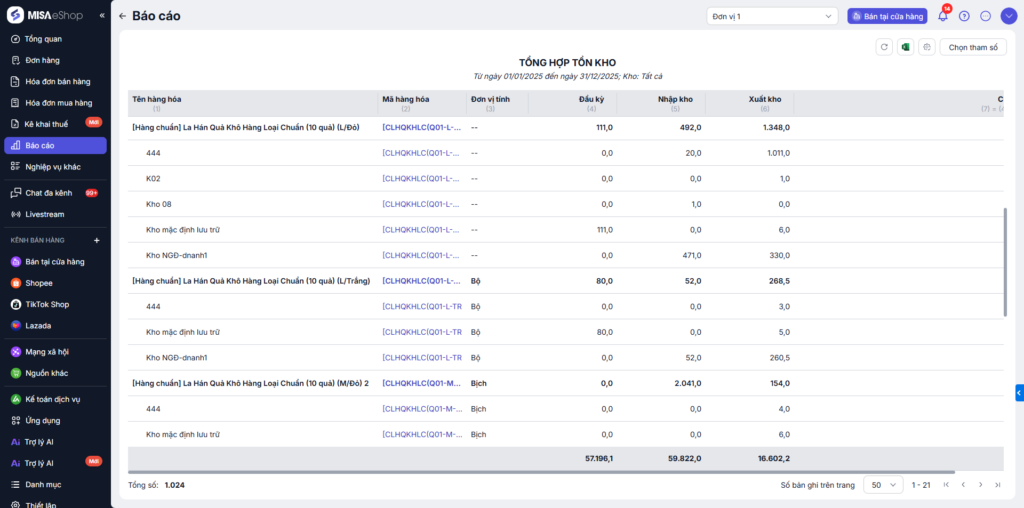
Task: Click the table's horizontal scrollbar
Action: 540,472
